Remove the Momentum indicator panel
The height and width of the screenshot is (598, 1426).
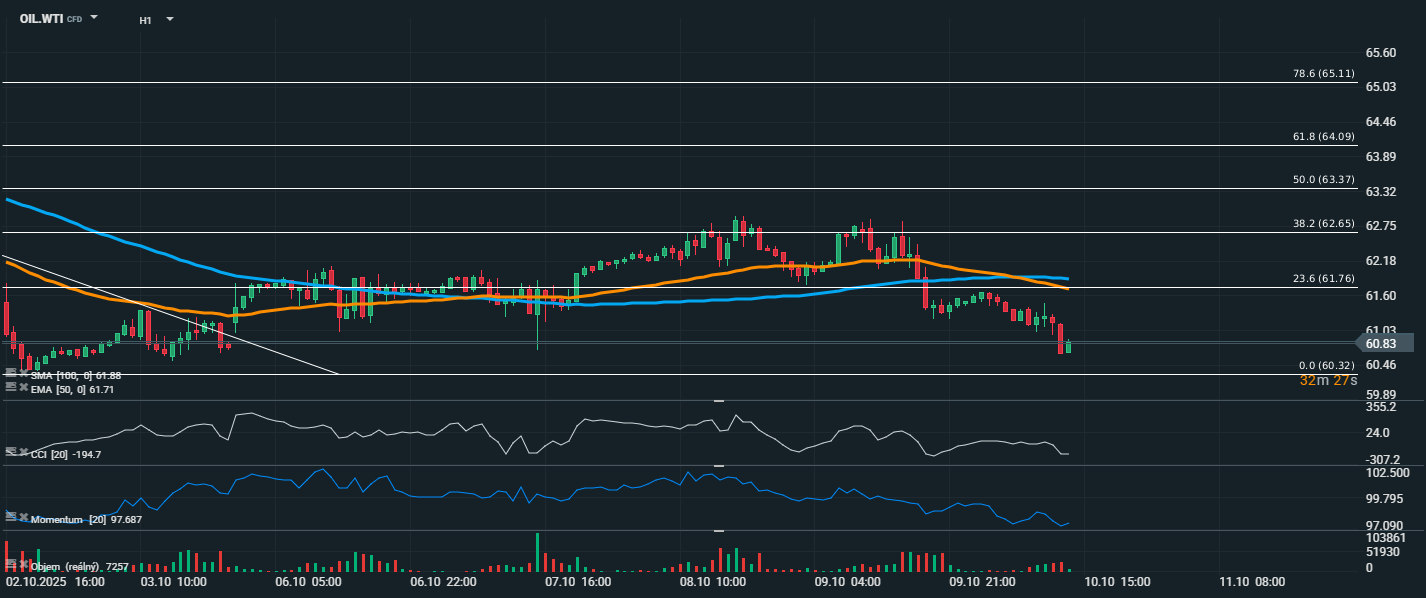23,517
